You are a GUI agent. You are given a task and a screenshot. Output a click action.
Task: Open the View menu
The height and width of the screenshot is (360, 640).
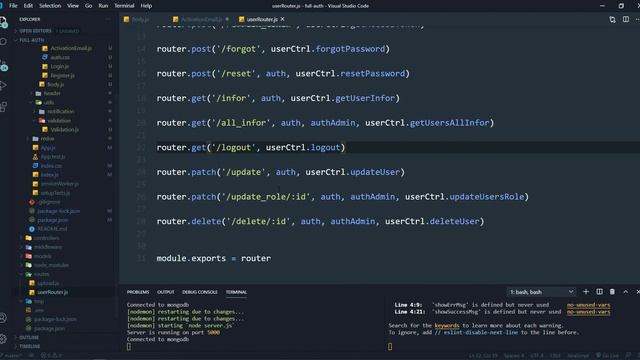73,6
